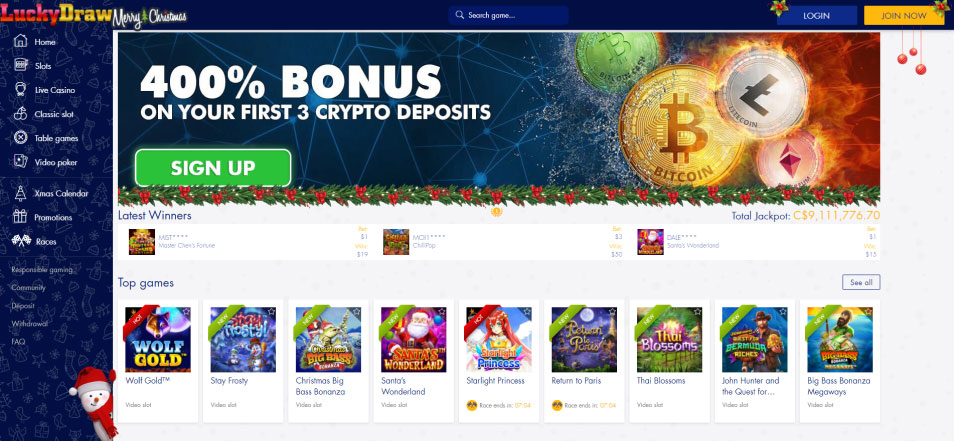Open the Responsible gaming link
Image resolution: width=954 pixels, height=441 pixels.
point(42,269)
